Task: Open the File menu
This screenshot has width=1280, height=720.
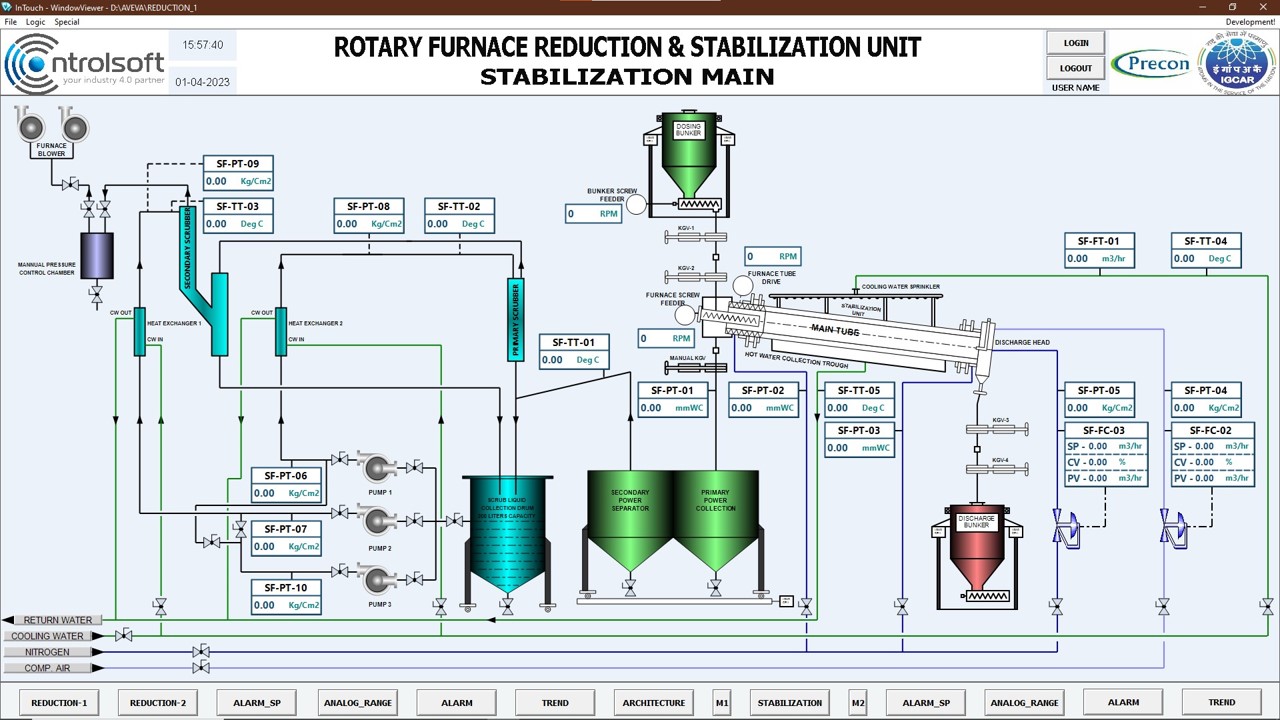Action: 11,22
